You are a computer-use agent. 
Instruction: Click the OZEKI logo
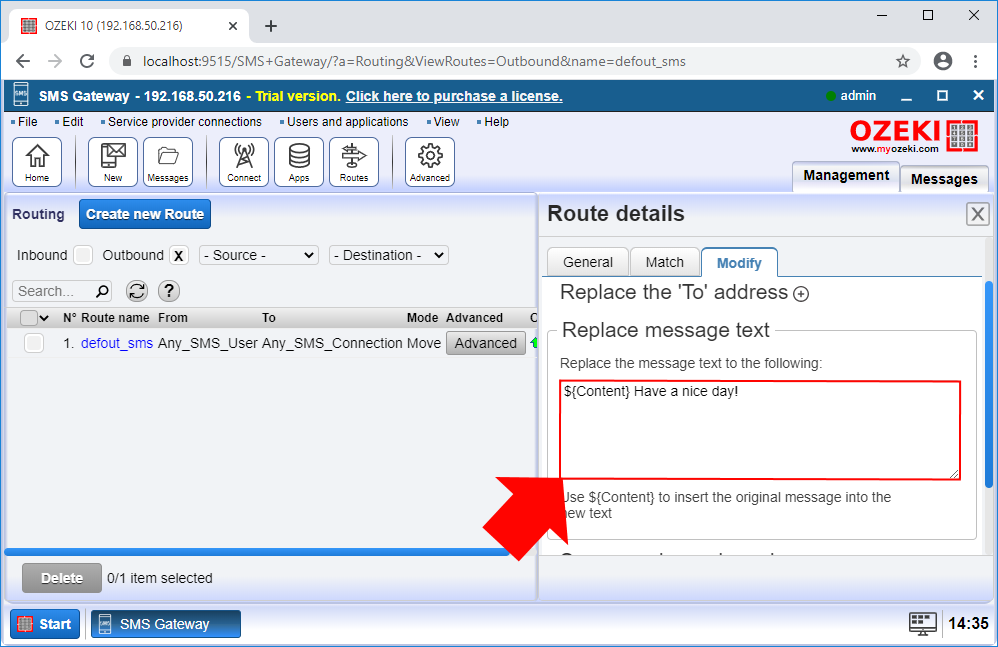coord(914,136)
